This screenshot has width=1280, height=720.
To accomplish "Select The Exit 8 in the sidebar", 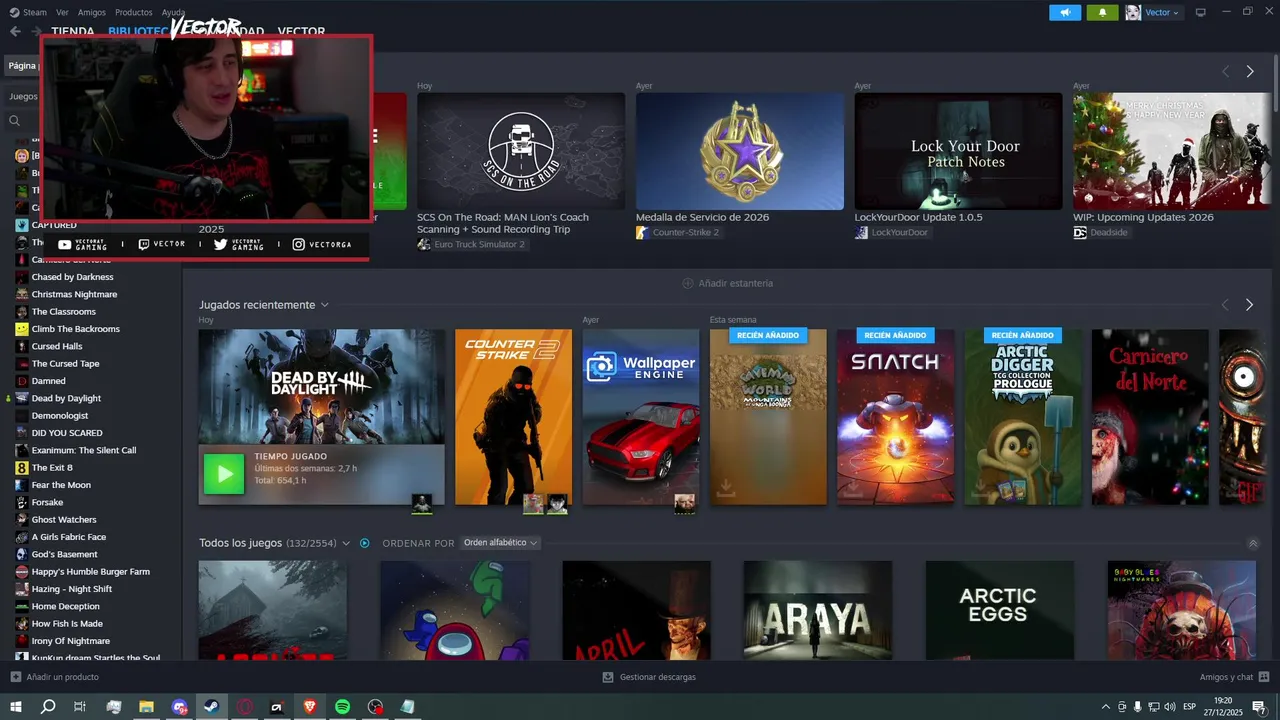I will tap(52, 468).
